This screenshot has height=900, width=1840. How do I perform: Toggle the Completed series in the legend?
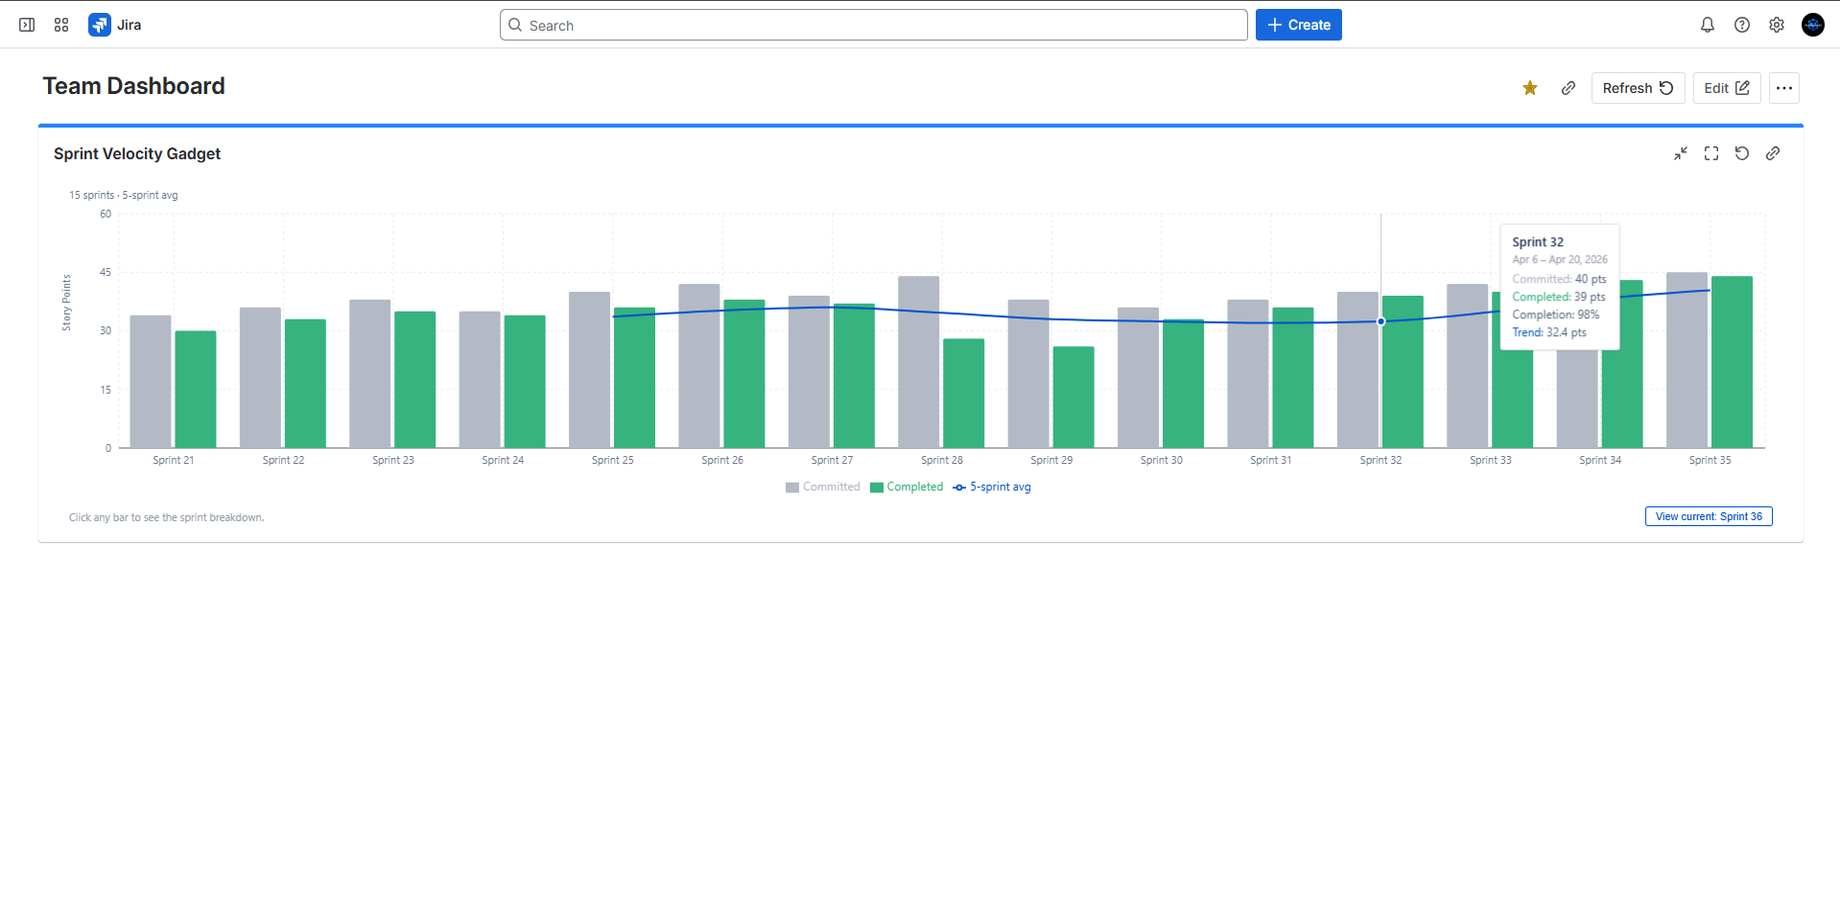point(907,487)
